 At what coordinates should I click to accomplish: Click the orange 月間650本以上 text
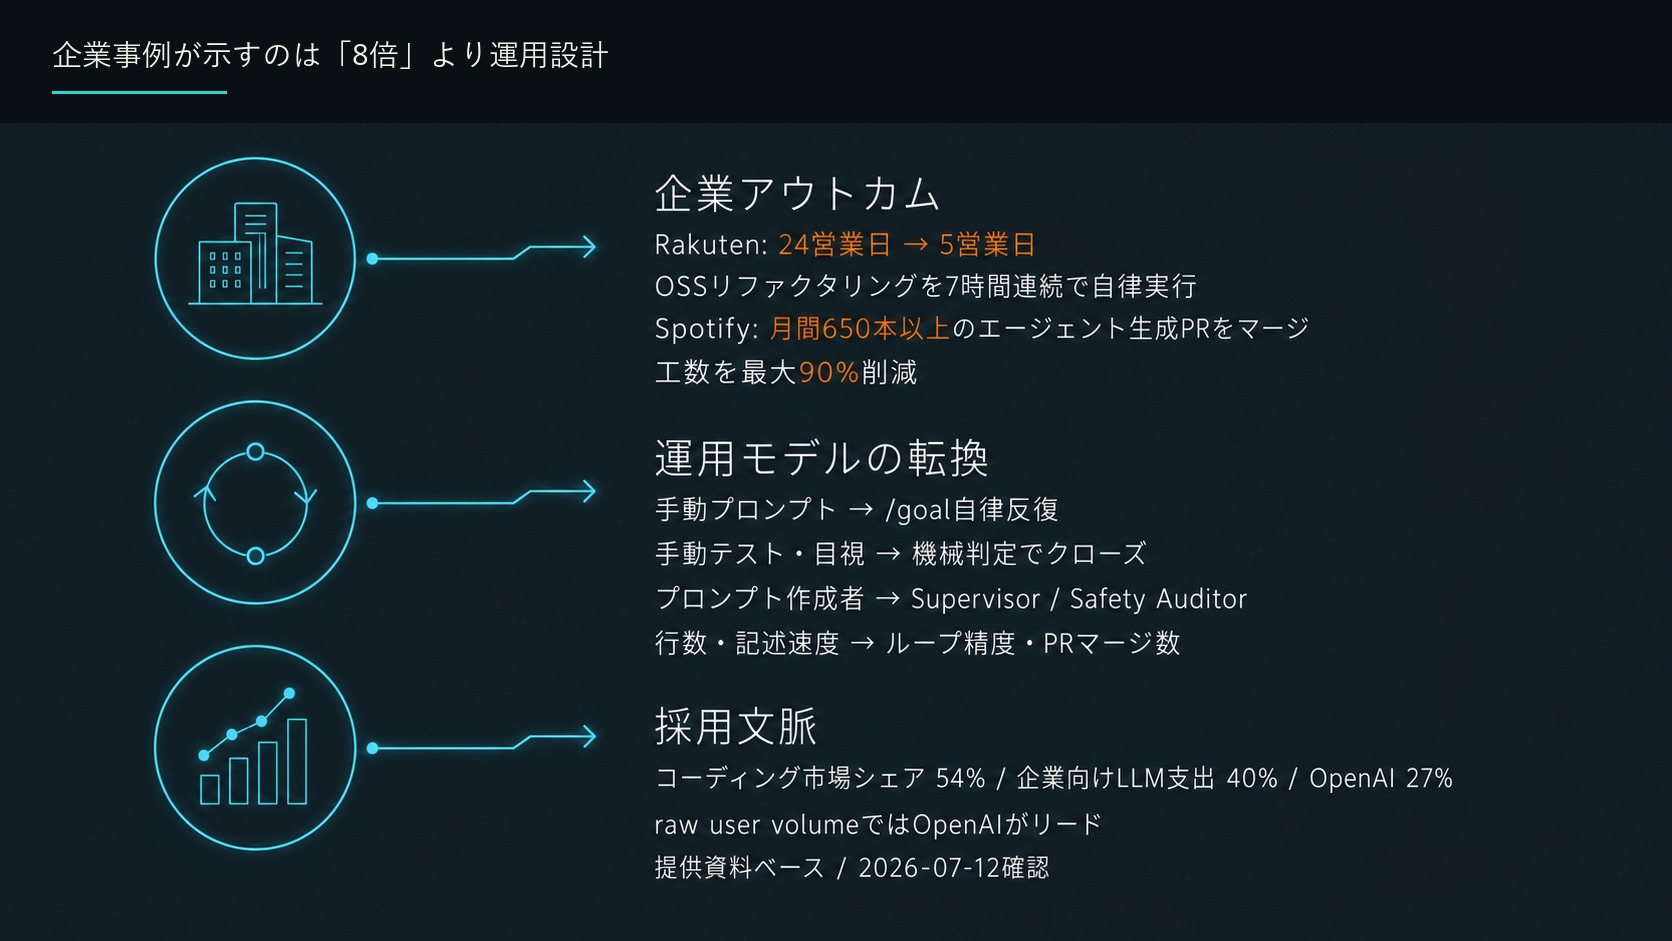coord(860,328)
